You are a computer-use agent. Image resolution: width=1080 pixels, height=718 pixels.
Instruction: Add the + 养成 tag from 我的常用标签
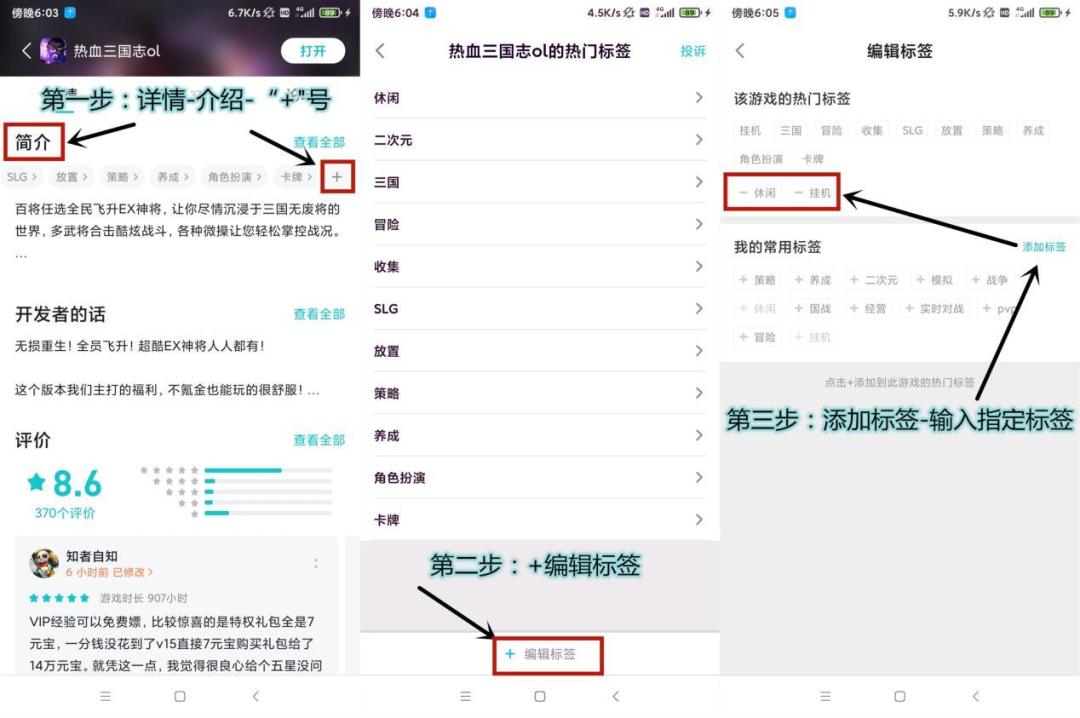[813, 280]
